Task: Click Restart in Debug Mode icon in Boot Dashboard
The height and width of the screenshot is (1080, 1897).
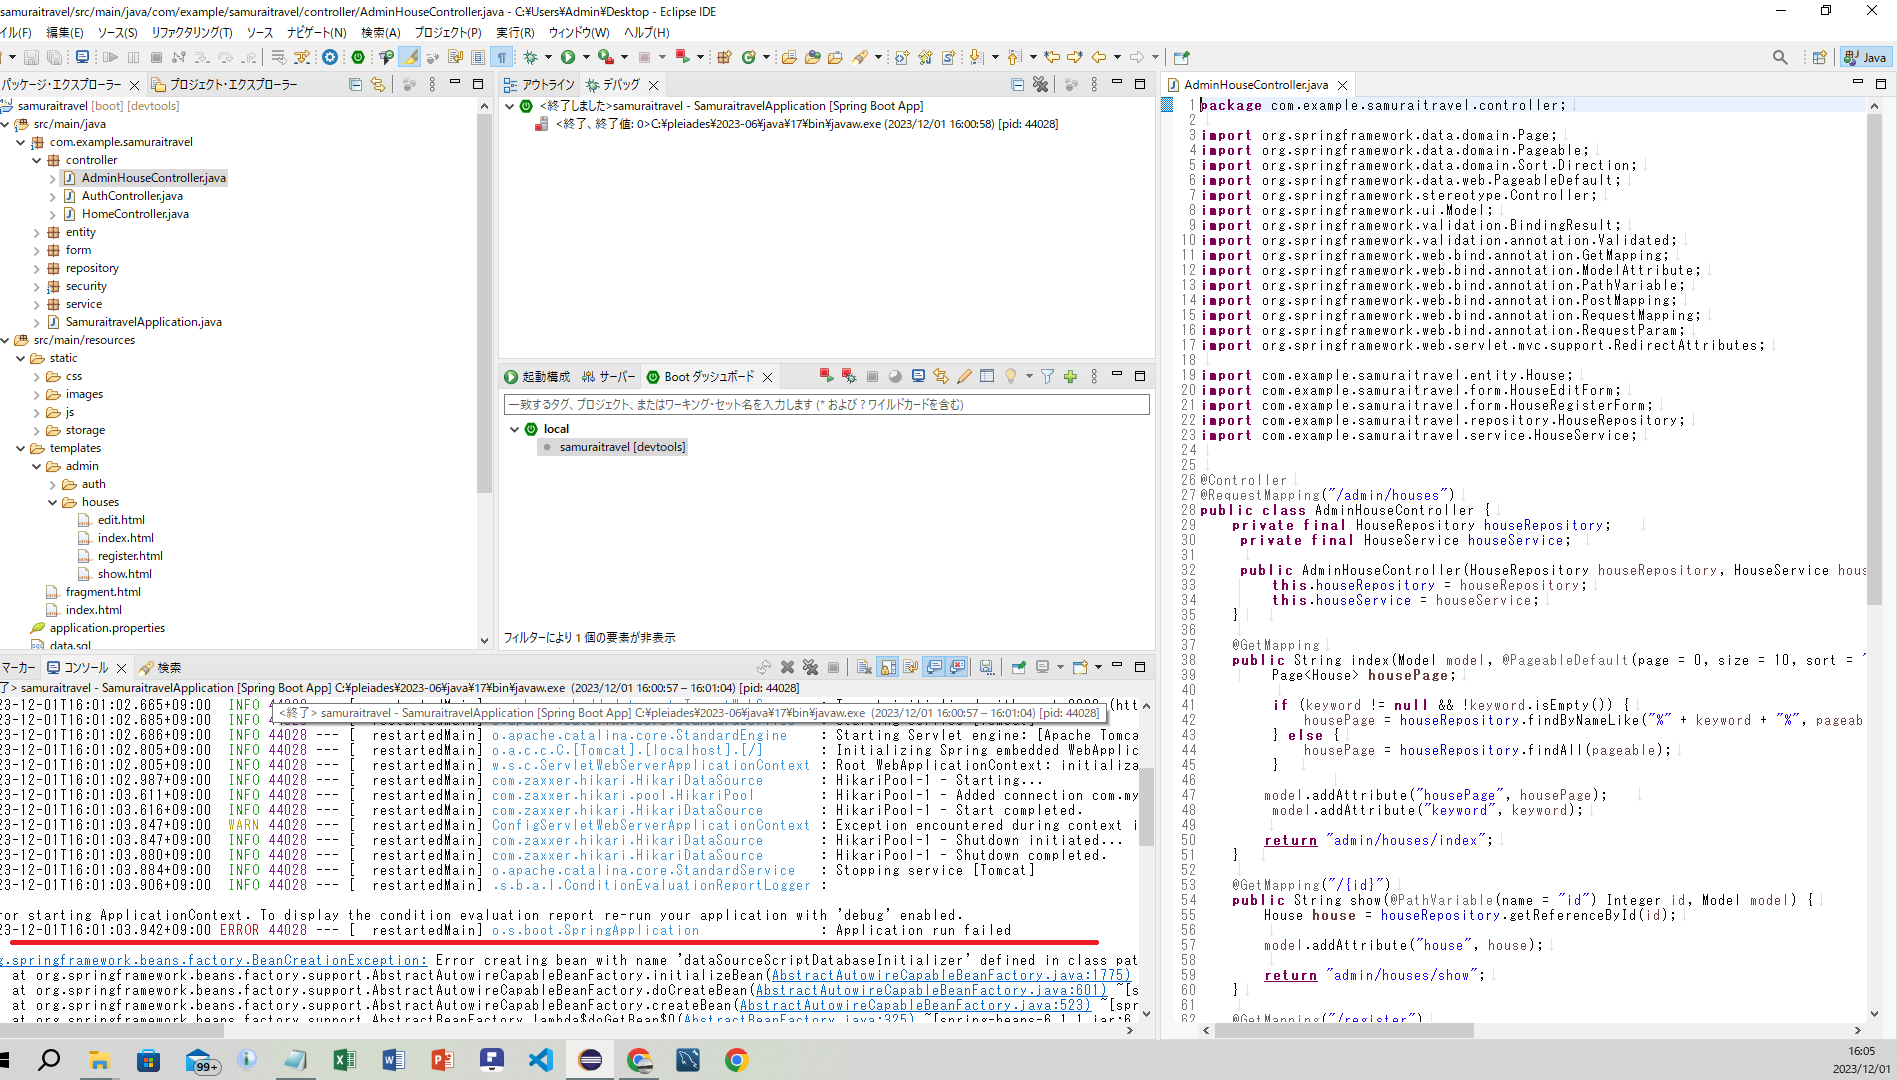Action: click(849, 376)
